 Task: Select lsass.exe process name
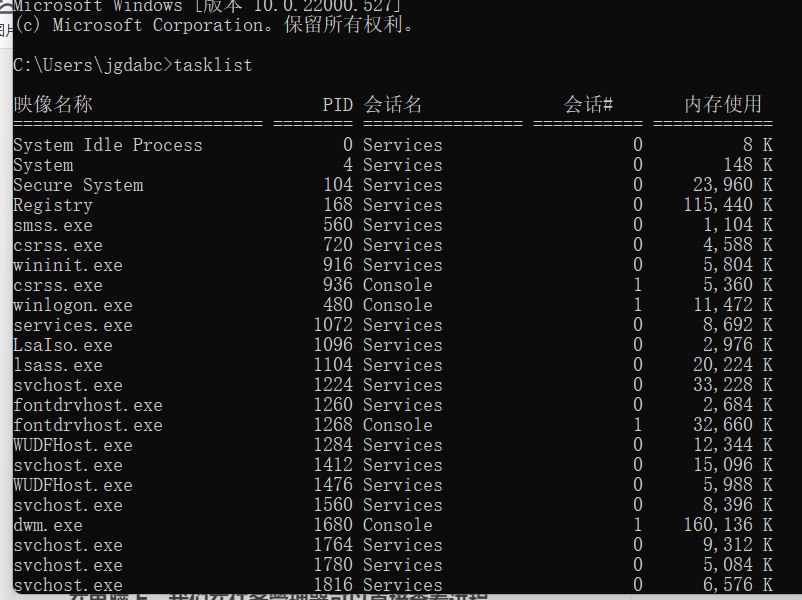[x=58, y=365]
